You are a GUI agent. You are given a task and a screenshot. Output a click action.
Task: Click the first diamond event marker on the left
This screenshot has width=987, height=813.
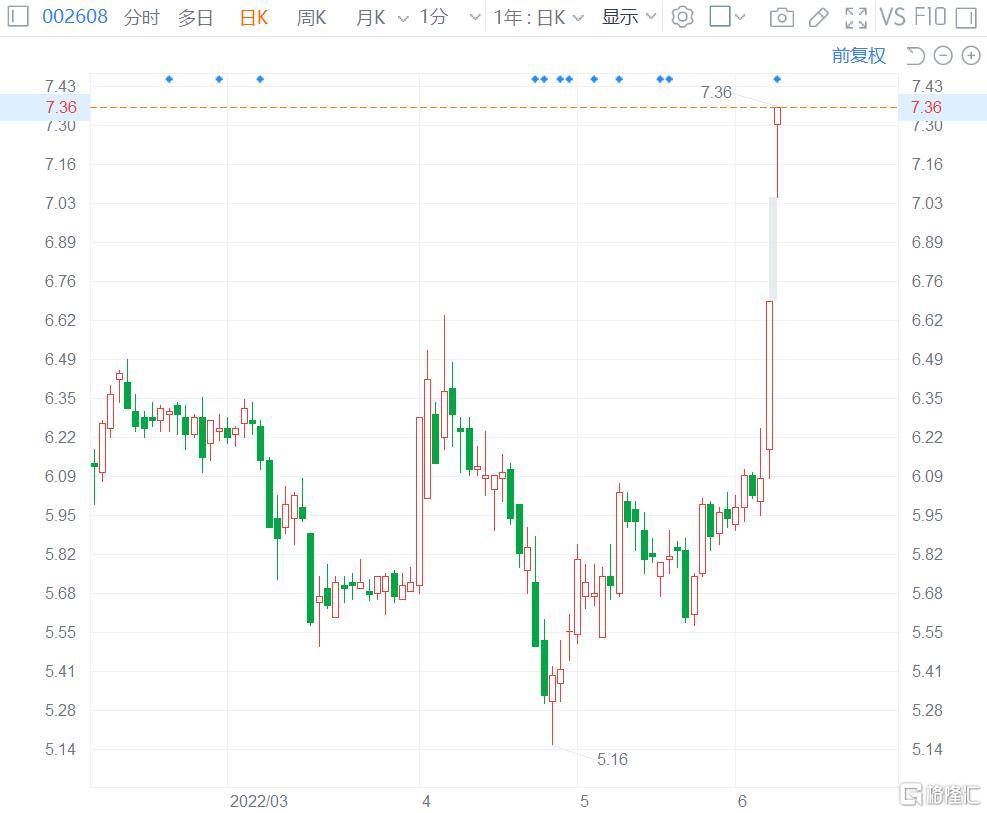(x=169, y=79)
